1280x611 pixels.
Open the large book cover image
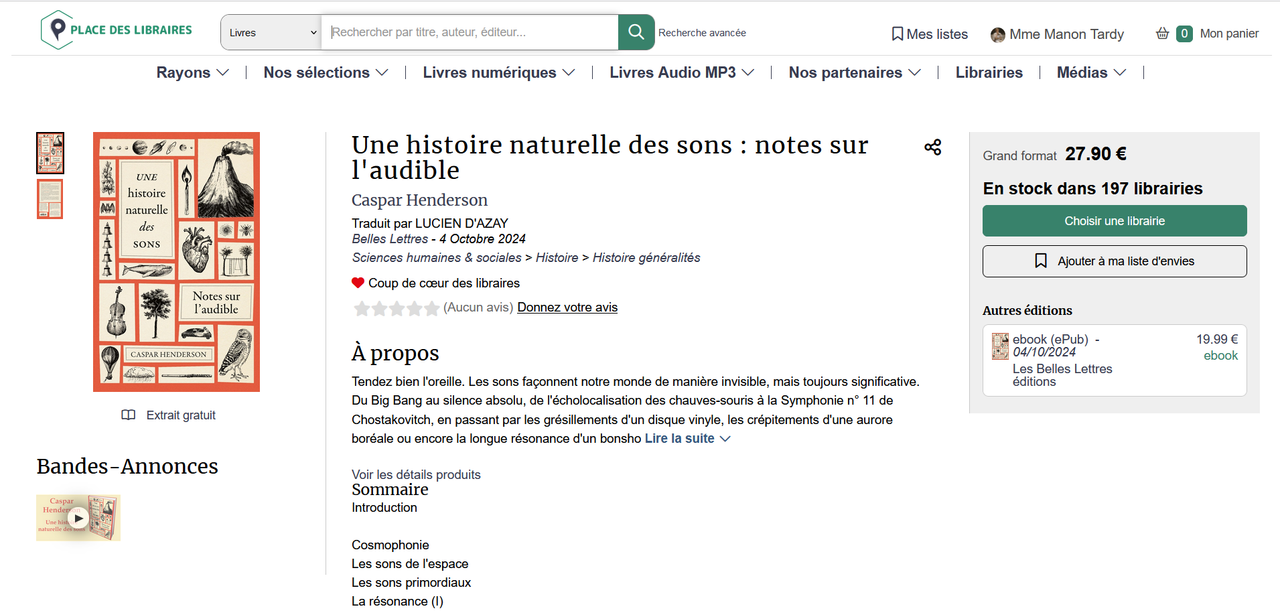point(176,262)
